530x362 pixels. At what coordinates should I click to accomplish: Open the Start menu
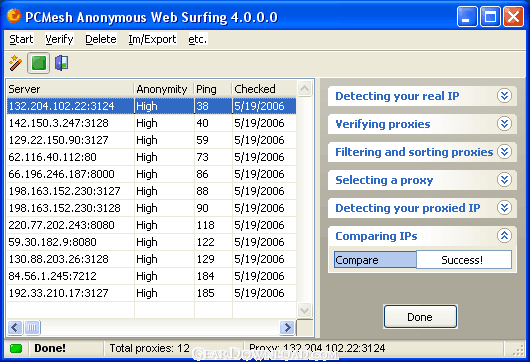(x=21, y=39)
